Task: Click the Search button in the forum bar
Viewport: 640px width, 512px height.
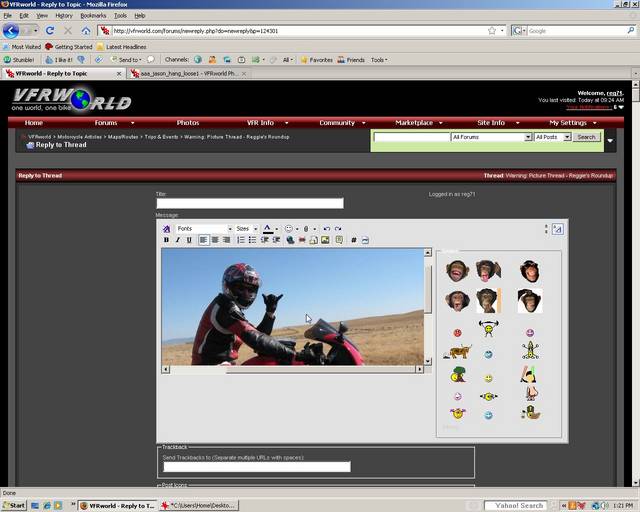Action: 586,137
